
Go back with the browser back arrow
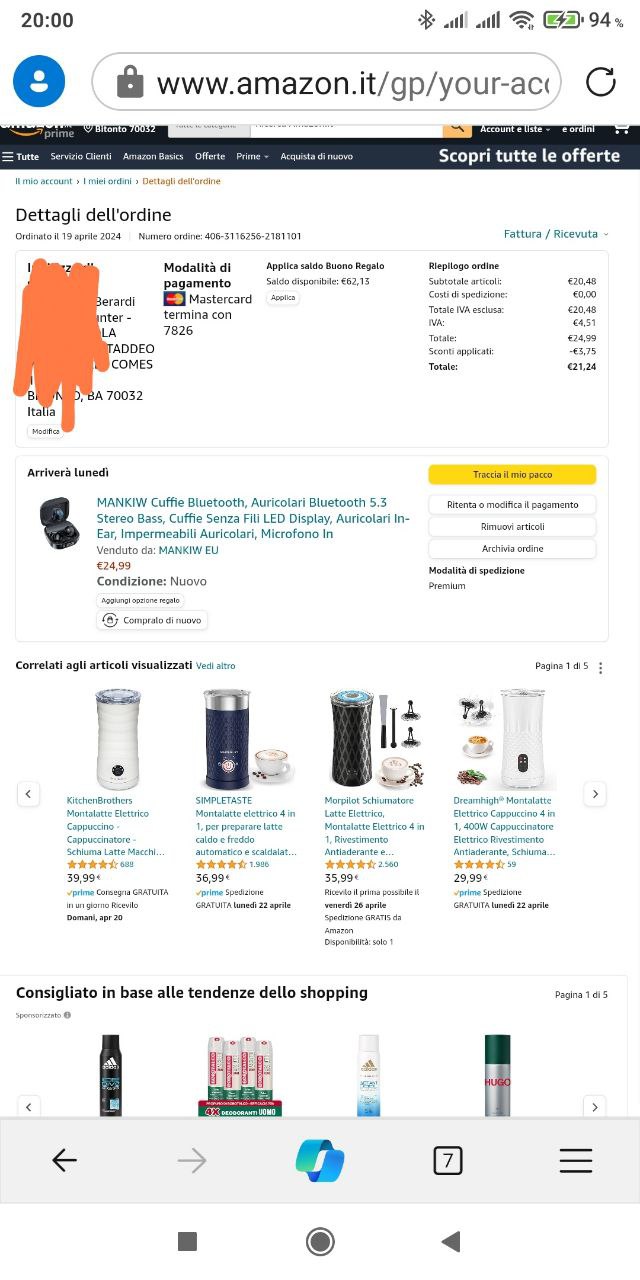point(64,1160)
